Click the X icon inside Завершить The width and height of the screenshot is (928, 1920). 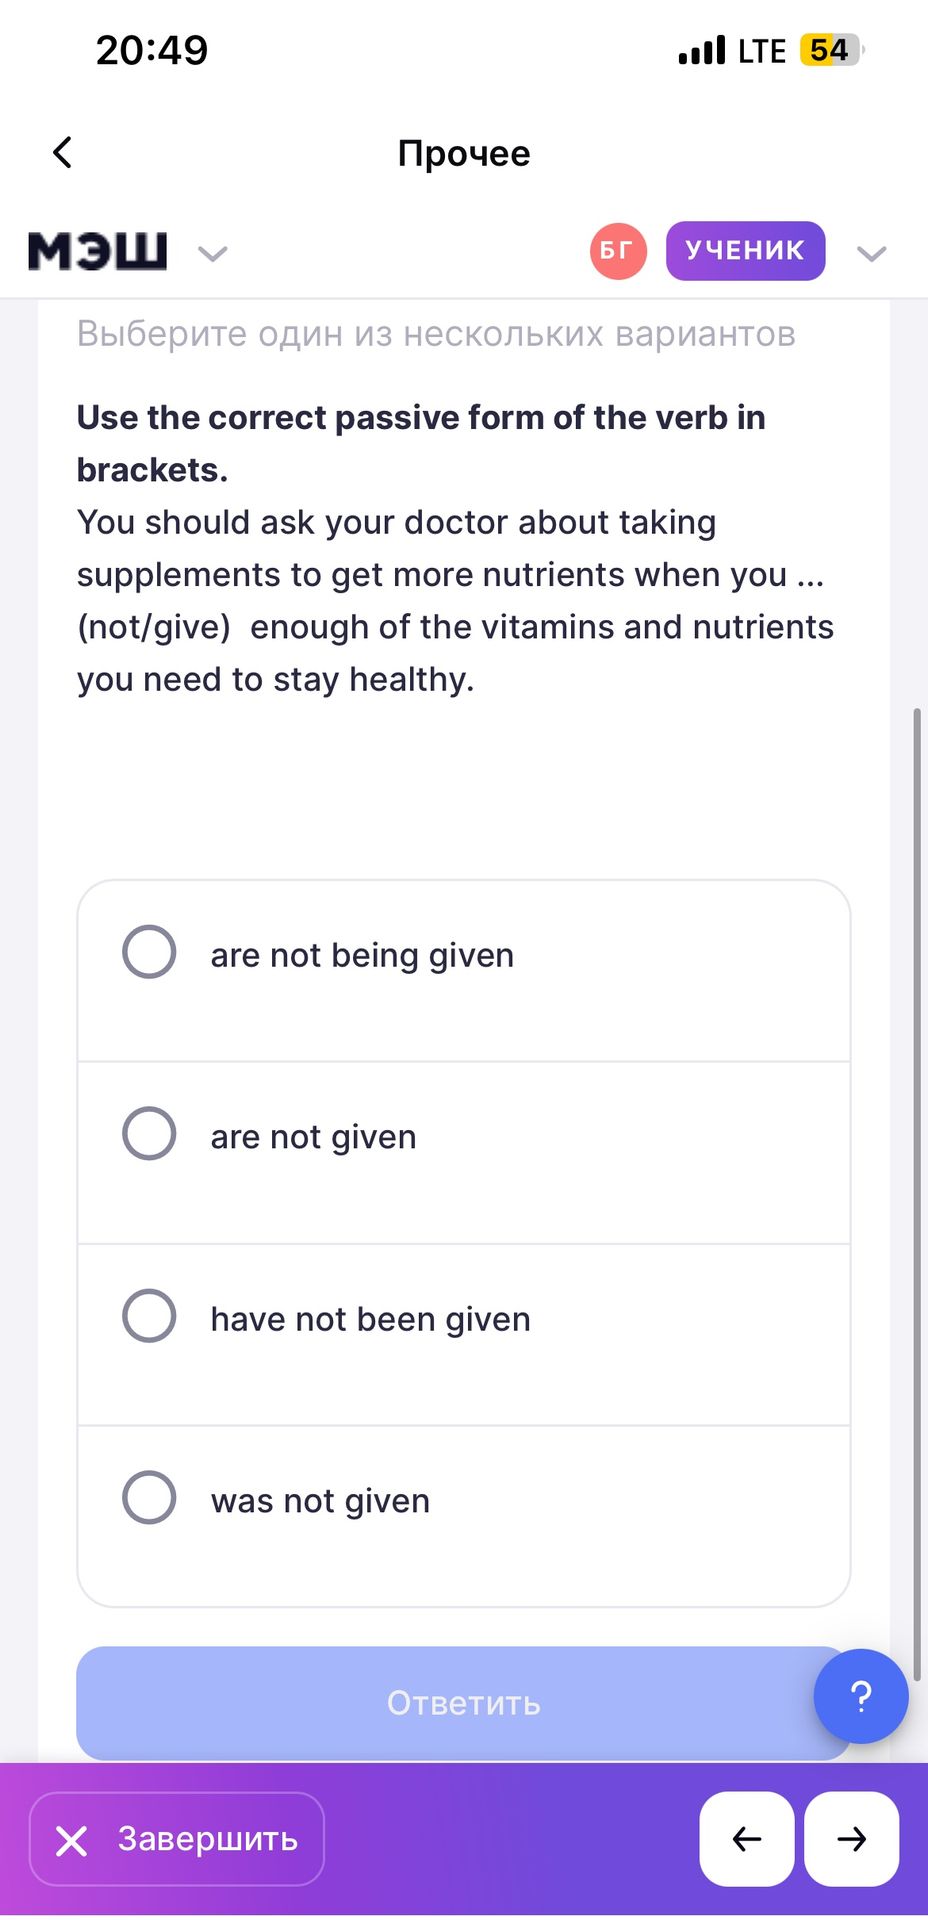click(x=72, y=1840)
